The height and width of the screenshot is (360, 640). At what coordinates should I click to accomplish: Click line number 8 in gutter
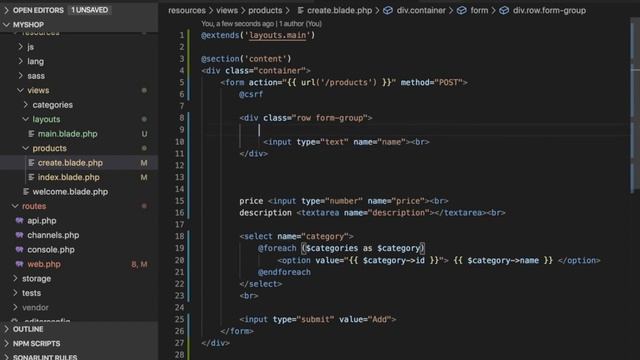(x=182, y=118)
